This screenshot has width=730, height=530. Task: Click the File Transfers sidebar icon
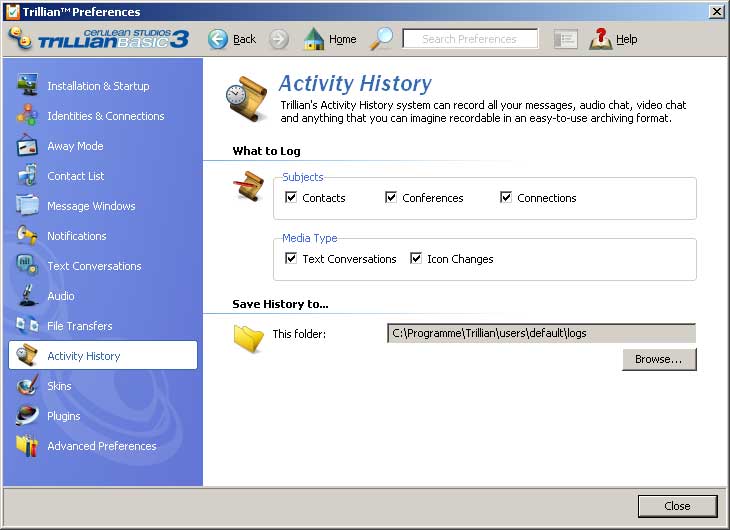tap(27, 325)
